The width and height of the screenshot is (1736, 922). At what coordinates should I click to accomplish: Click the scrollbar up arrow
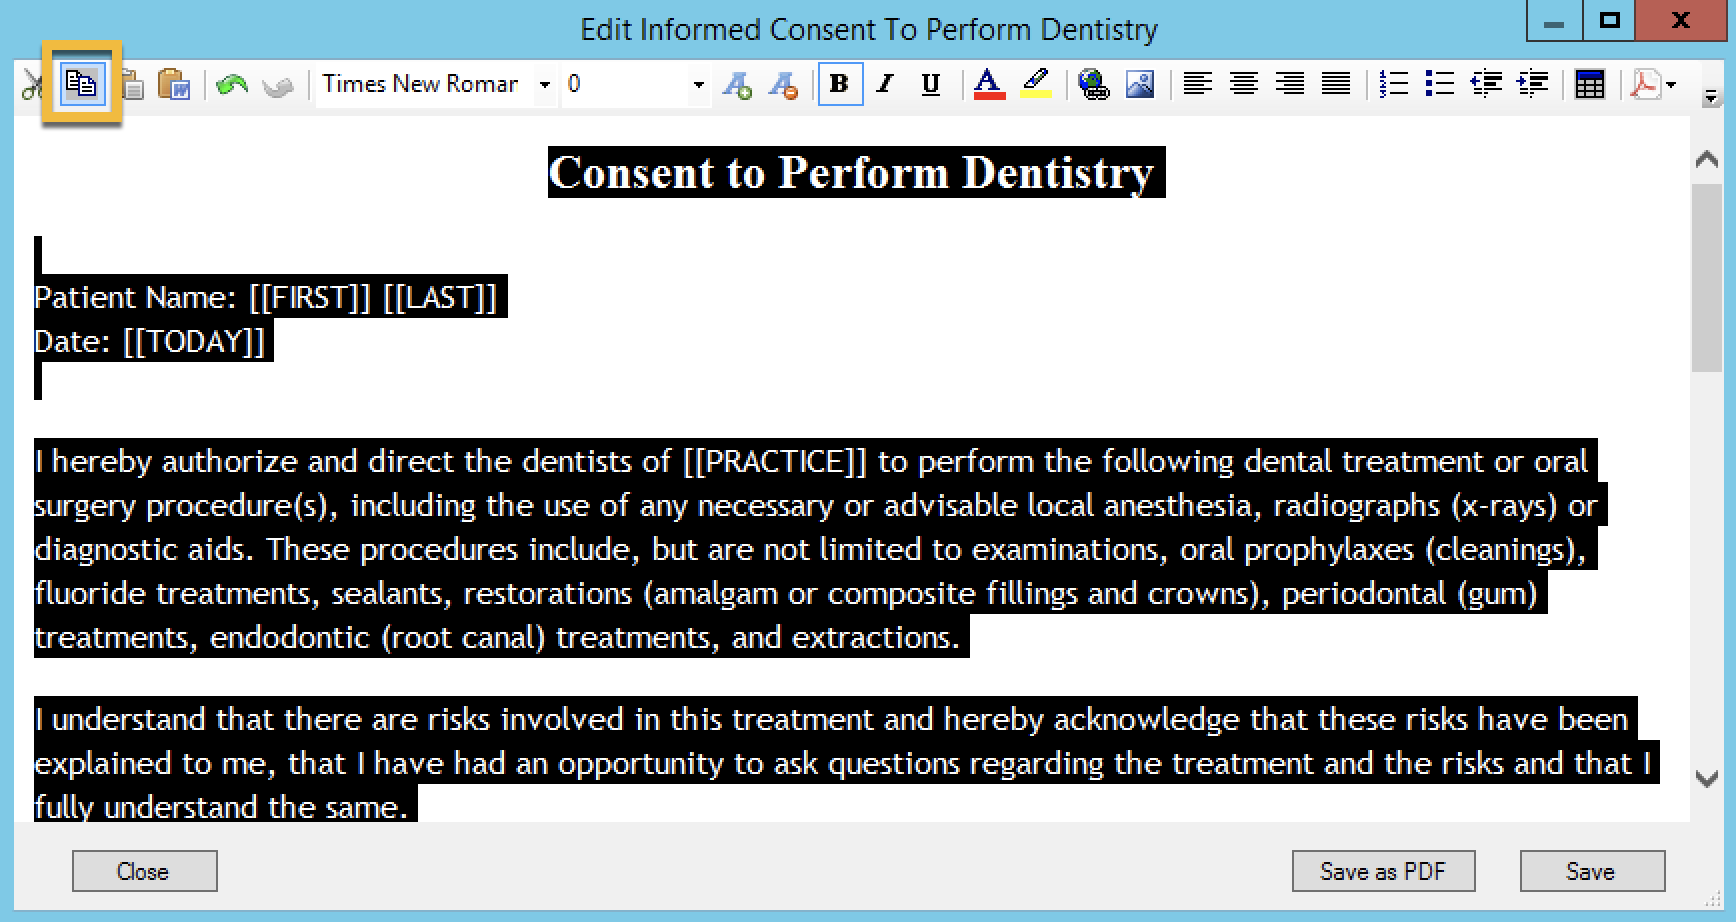coord(1707,159)
